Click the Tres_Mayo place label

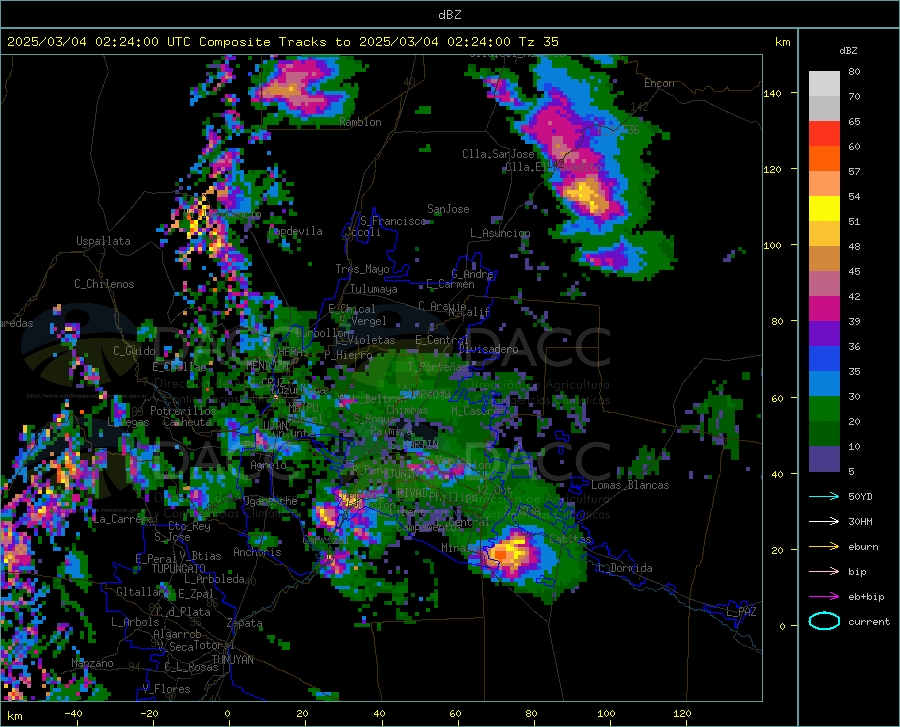pos(362,269)
